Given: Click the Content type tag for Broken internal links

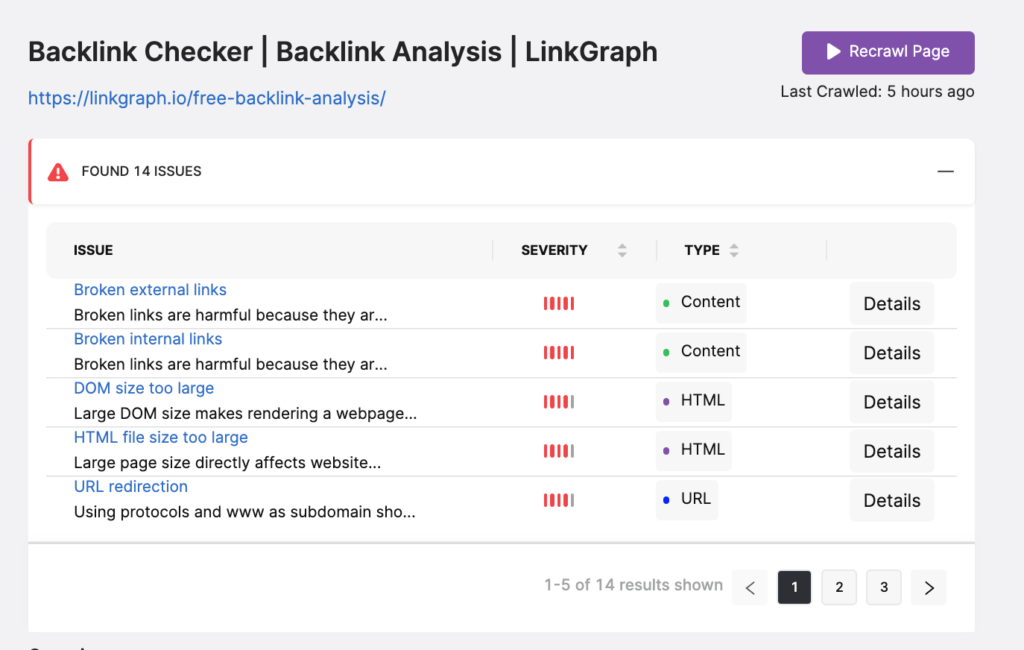Looking at the screenshot, I should coord(701,351).
